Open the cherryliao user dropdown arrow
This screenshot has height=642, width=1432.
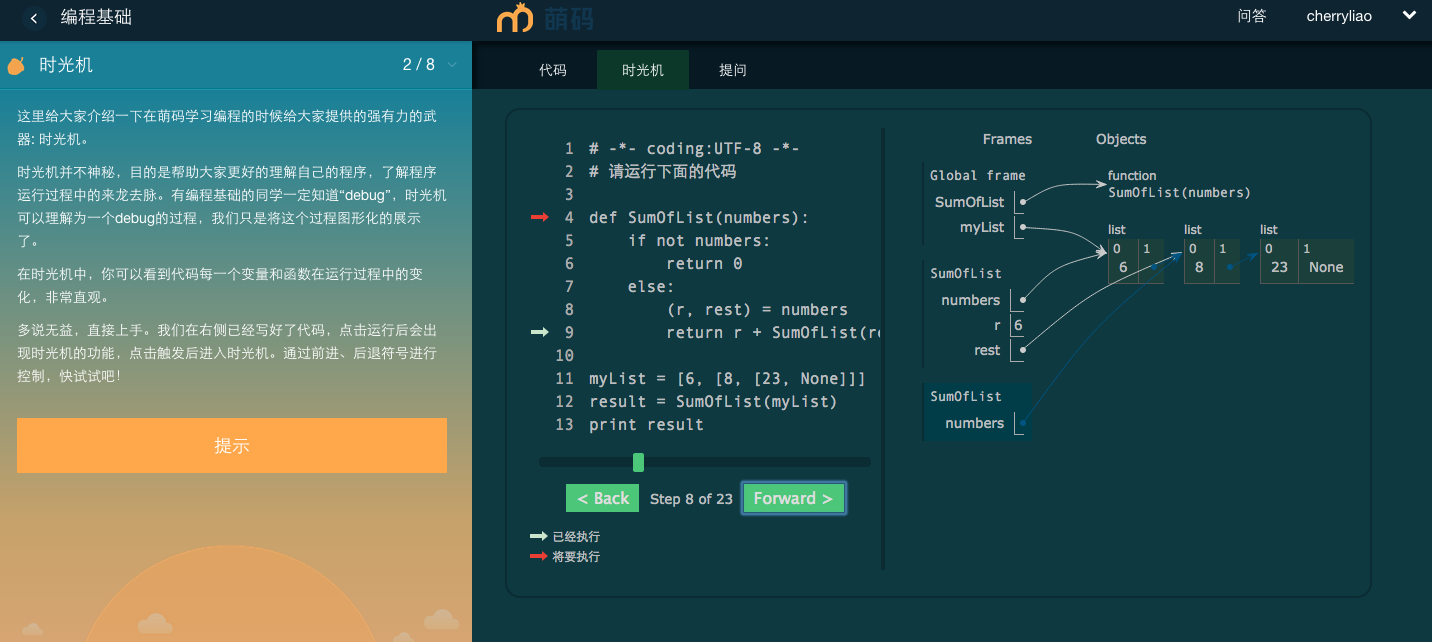1409,16
